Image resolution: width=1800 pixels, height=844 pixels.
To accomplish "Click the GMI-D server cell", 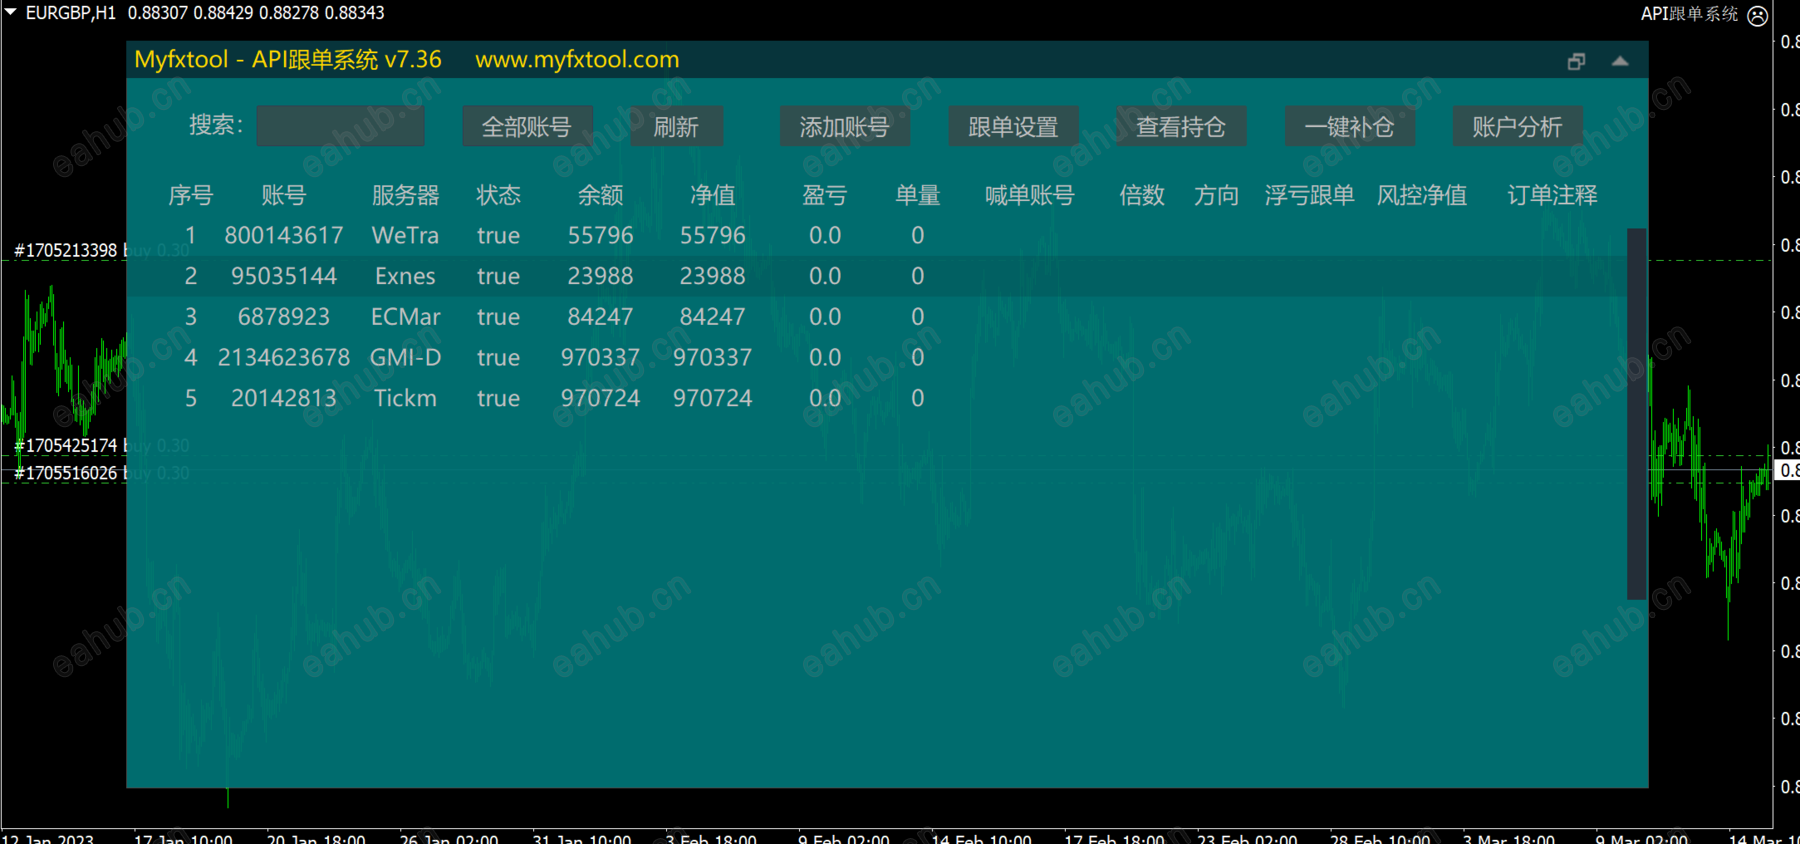I will pyautogui.click(x=405, y=358).
